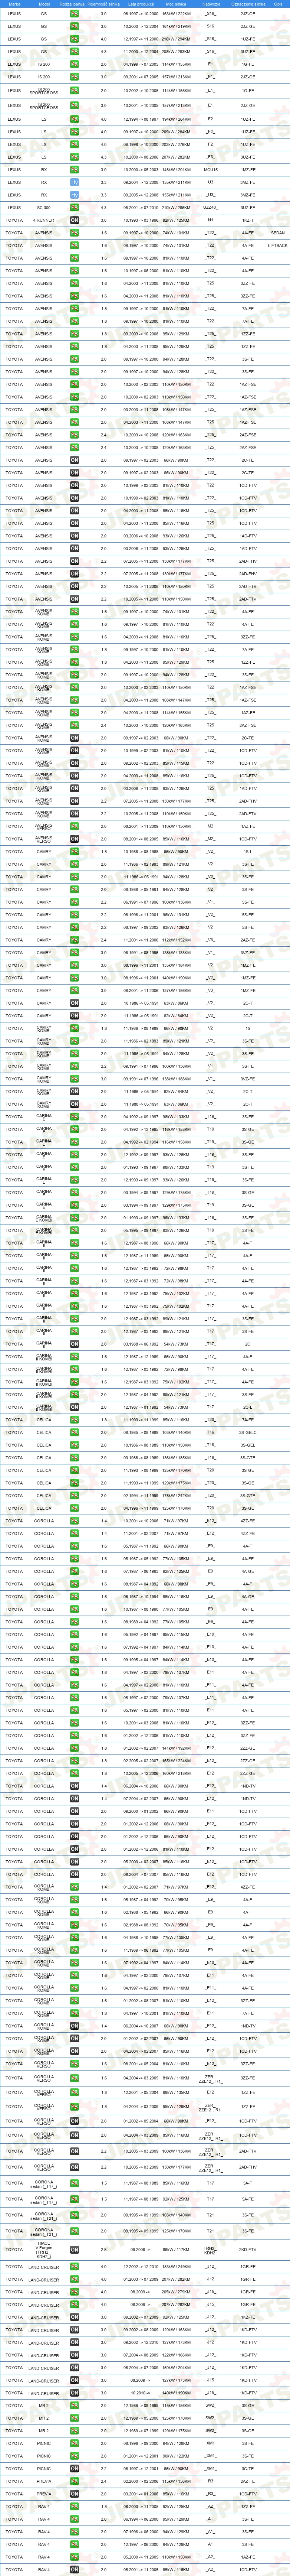290x2576 pixels.
Task: Select the SEDAN description cell
Action: click(278, 233)
